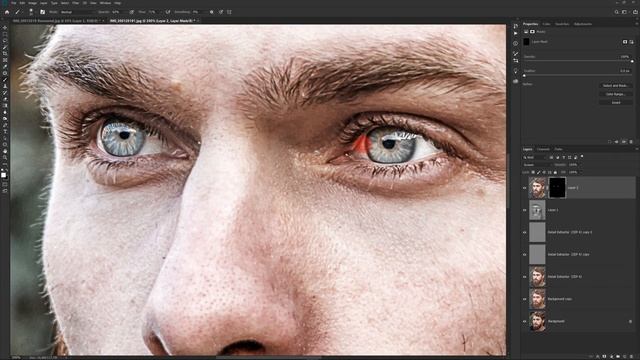Image resolution: width=640 pixels, height=360 pixels.
Task: Open the Share icon at top right
Action: pyautogui.click(x=635, y=12)
